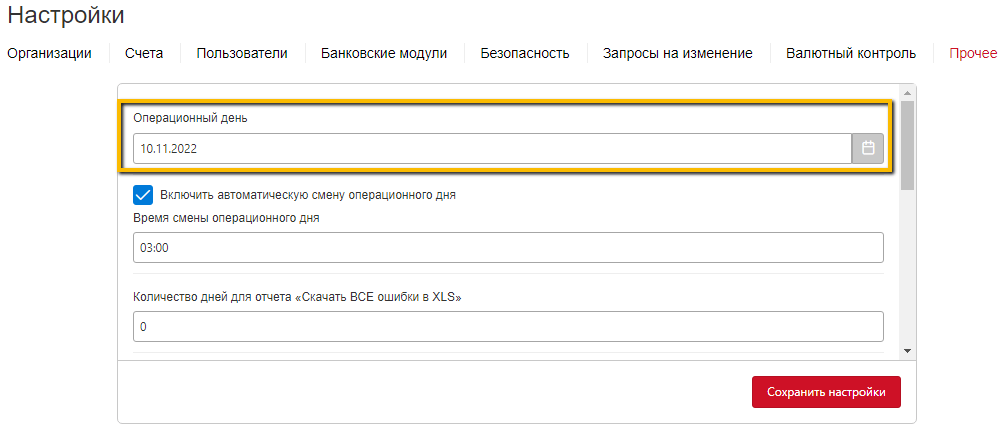Click the Время смены операционного дня field
Screen dimensions: 1002x427
(x=508, y=247)
